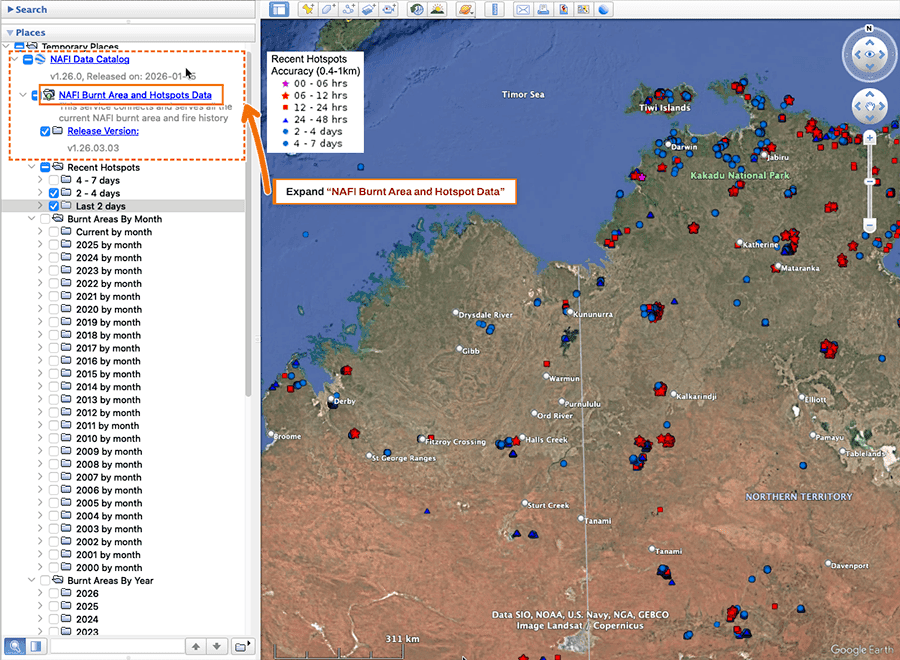
Task: Toggle the places panel layout button
Action: 36,646
